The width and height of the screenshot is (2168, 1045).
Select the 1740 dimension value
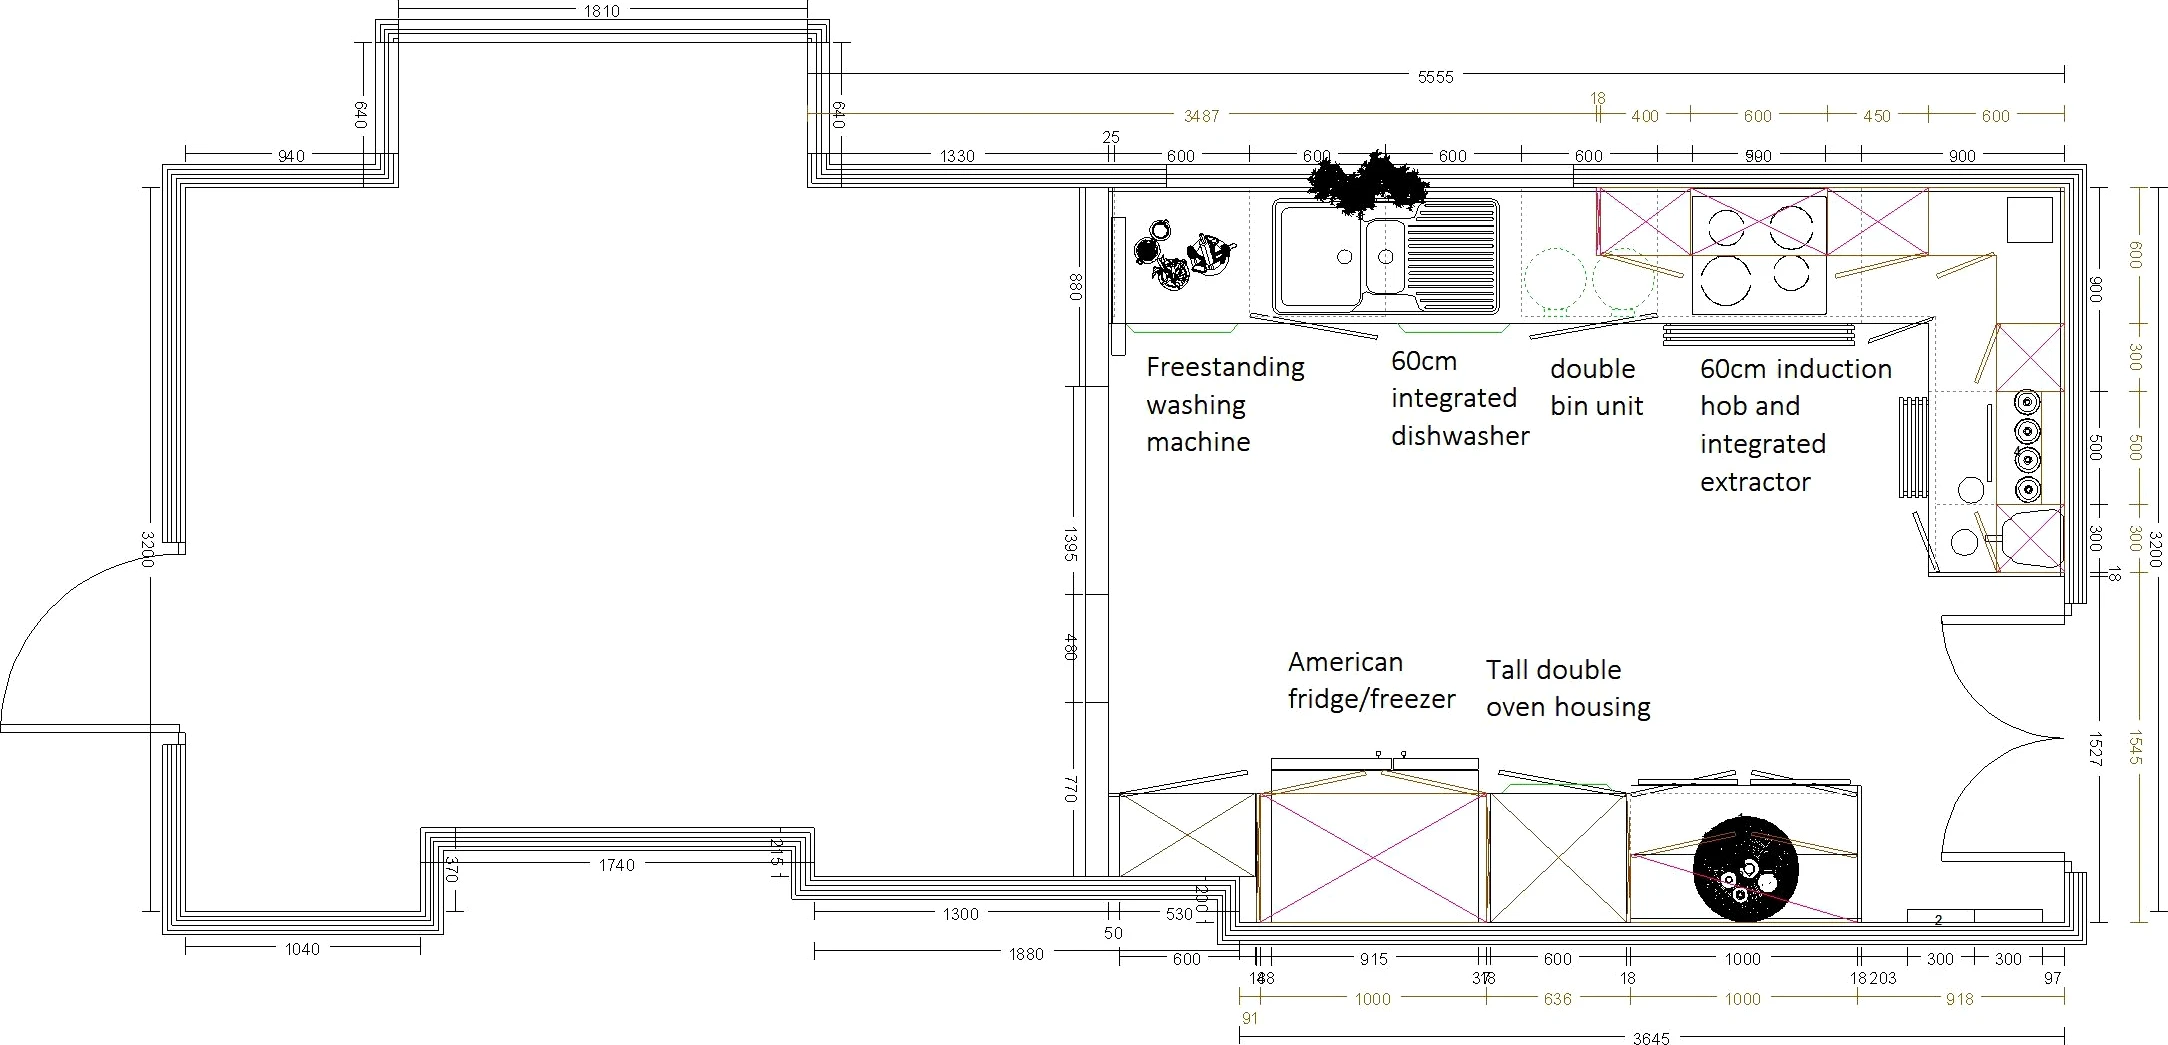(x=617, y=865)
